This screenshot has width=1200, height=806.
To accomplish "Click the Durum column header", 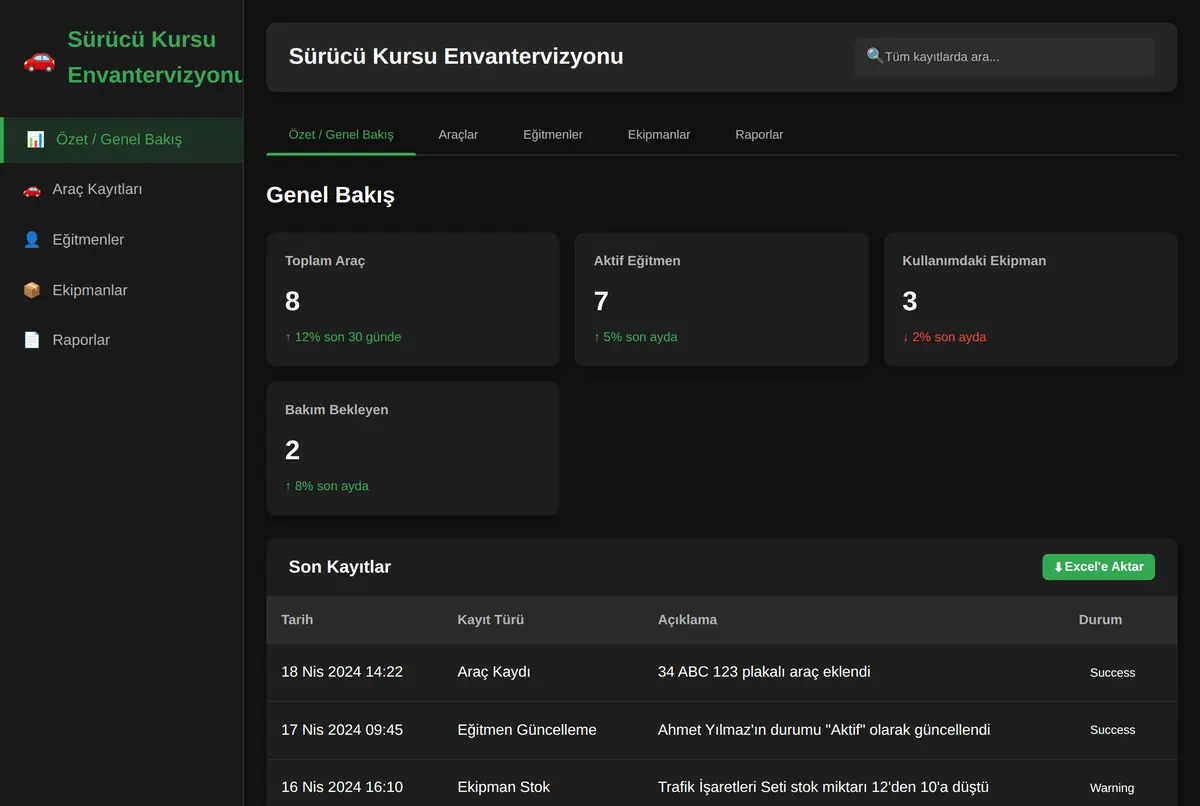I will tap(1100, 619).
